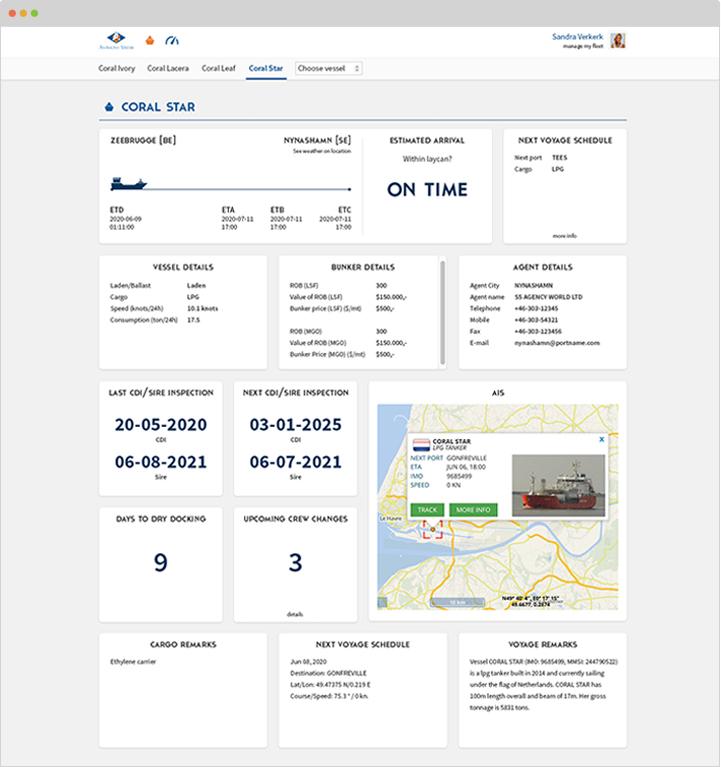The height and width of the screenshot is (767, 721).
Task: Select the Coral Star tab
Action: tap(266, 68)
